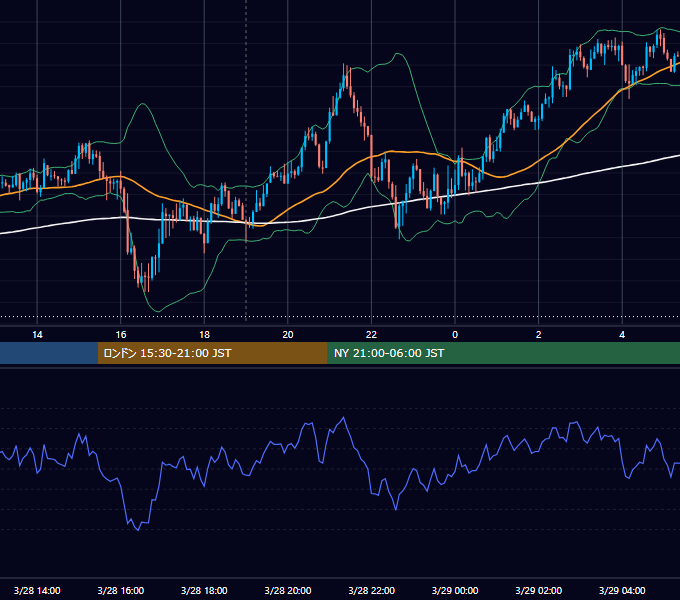Click the 0 hour label on chart axis

point(455,335)
